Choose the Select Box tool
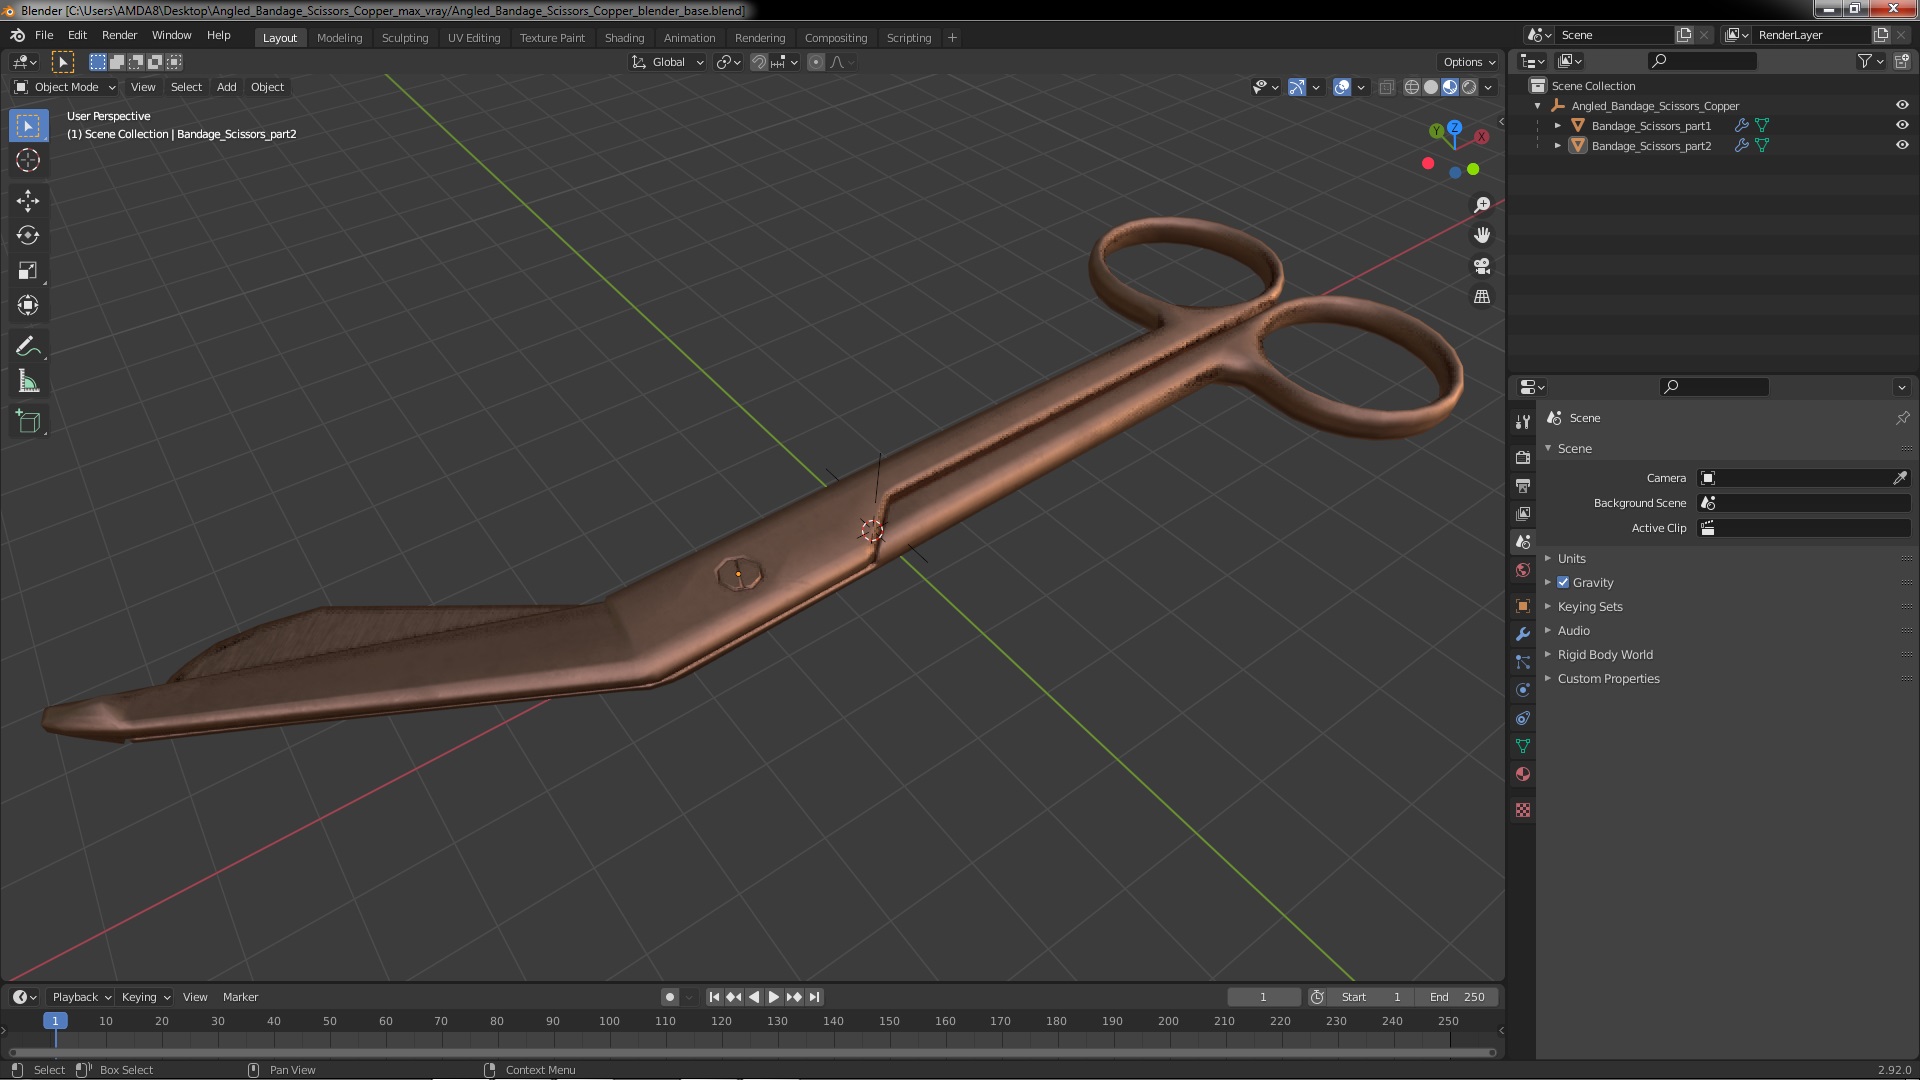Screen dimensions: 1920x1080 (x=28, y=125)
